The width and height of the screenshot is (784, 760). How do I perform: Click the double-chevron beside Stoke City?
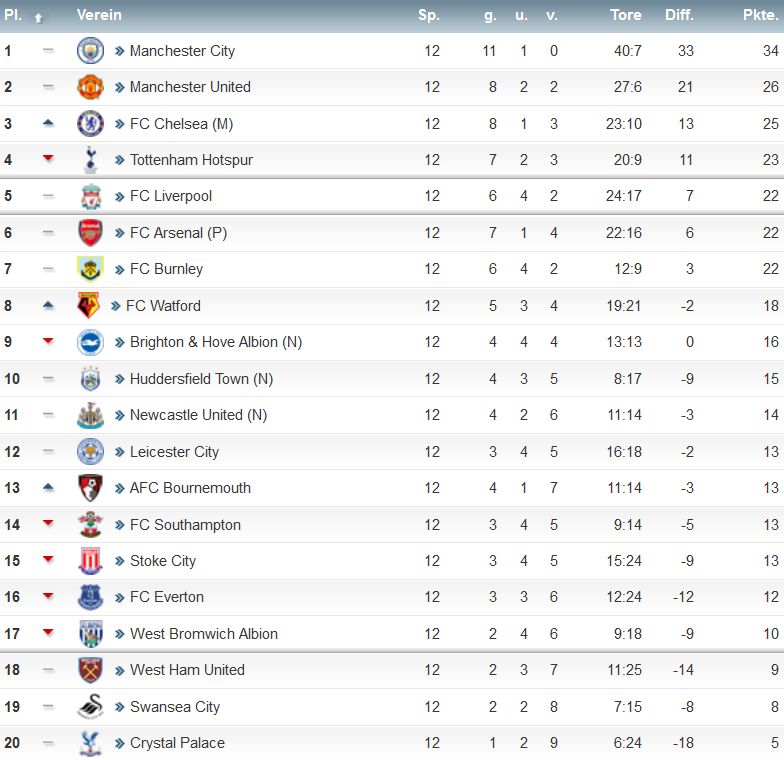[119, 561]
